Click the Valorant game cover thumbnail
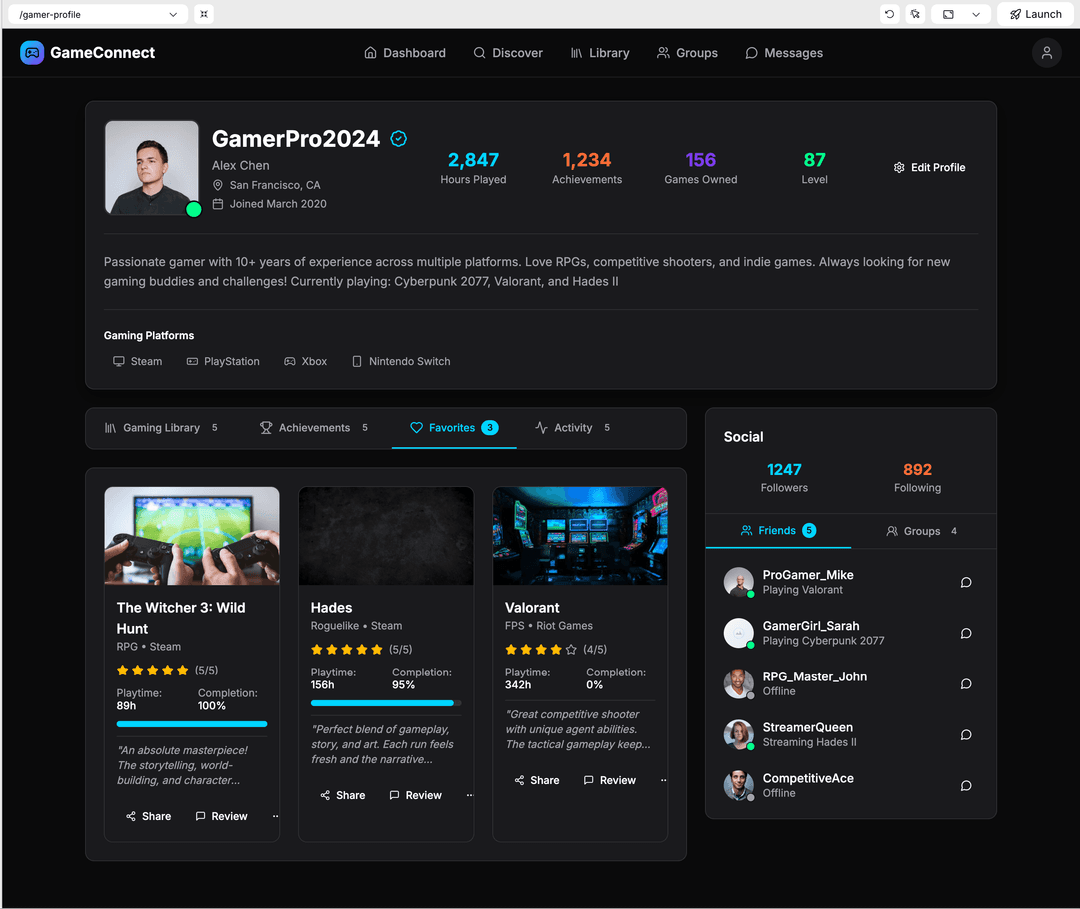The height and width of the screenshot is (909, 1080). 580,536
